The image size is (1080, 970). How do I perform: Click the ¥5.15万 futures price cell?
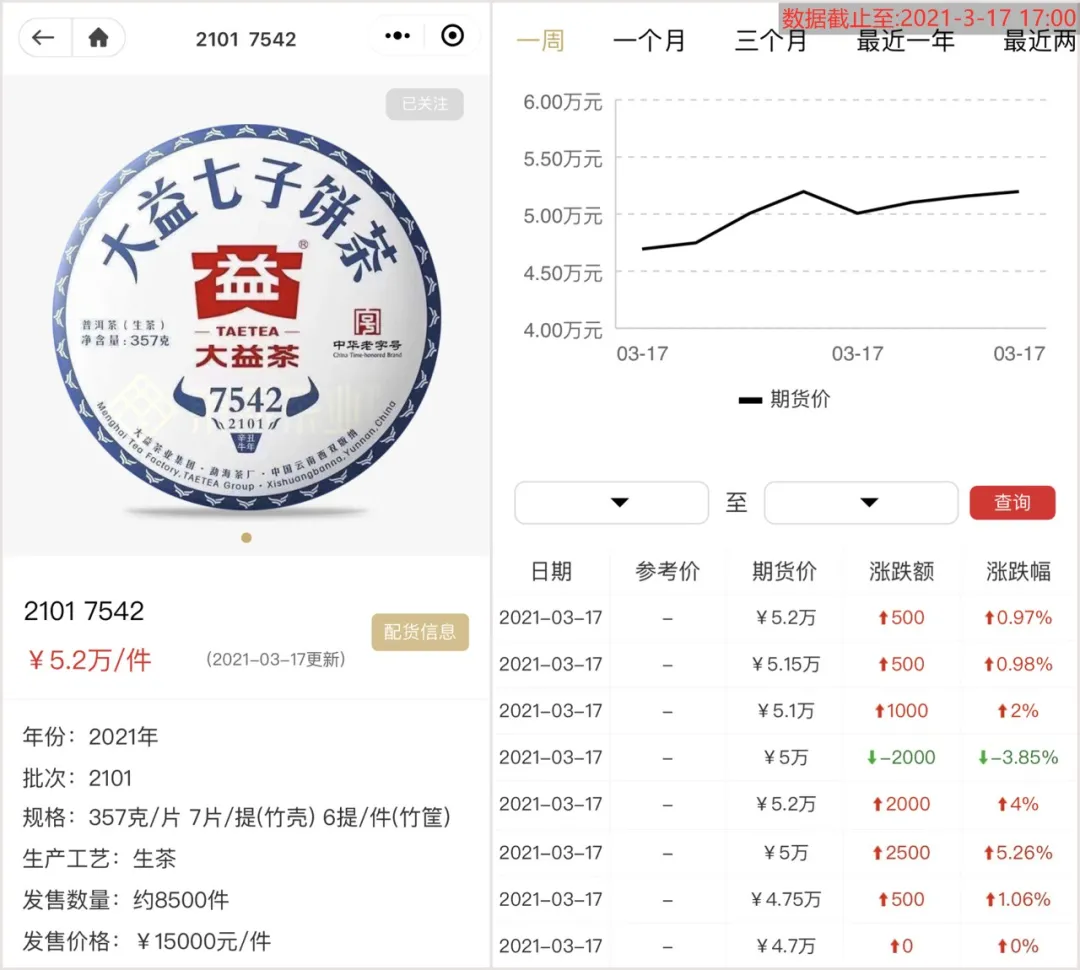(x=786, y=664)
